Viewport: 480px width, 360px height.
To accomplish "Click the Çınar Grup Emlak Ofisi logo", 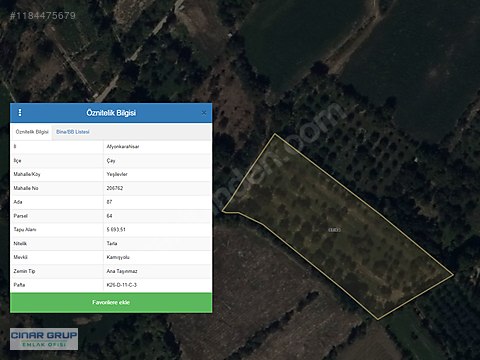I will click(44, 339).
